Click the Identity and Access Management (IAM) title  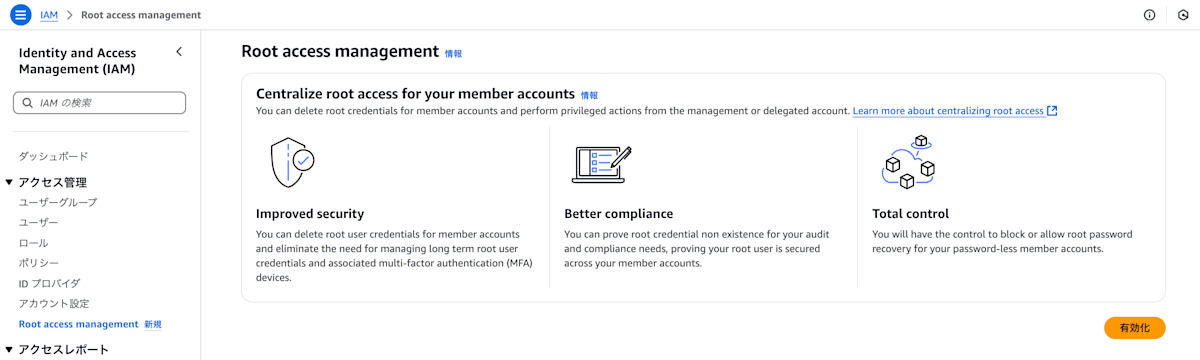pyautogui.click(x=77, y=61)
